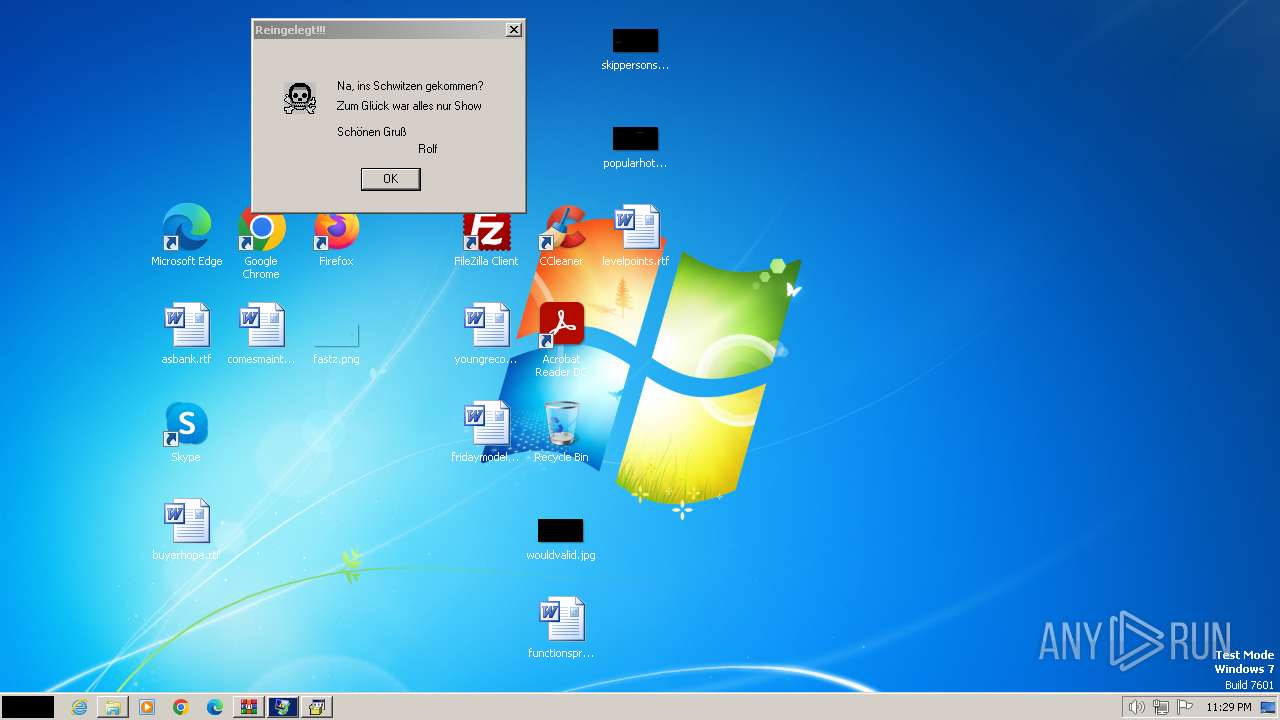Viewport: 1280px width, 720px height.
Task: Click the skull icon in the dialog
Action: coord(299,98)
